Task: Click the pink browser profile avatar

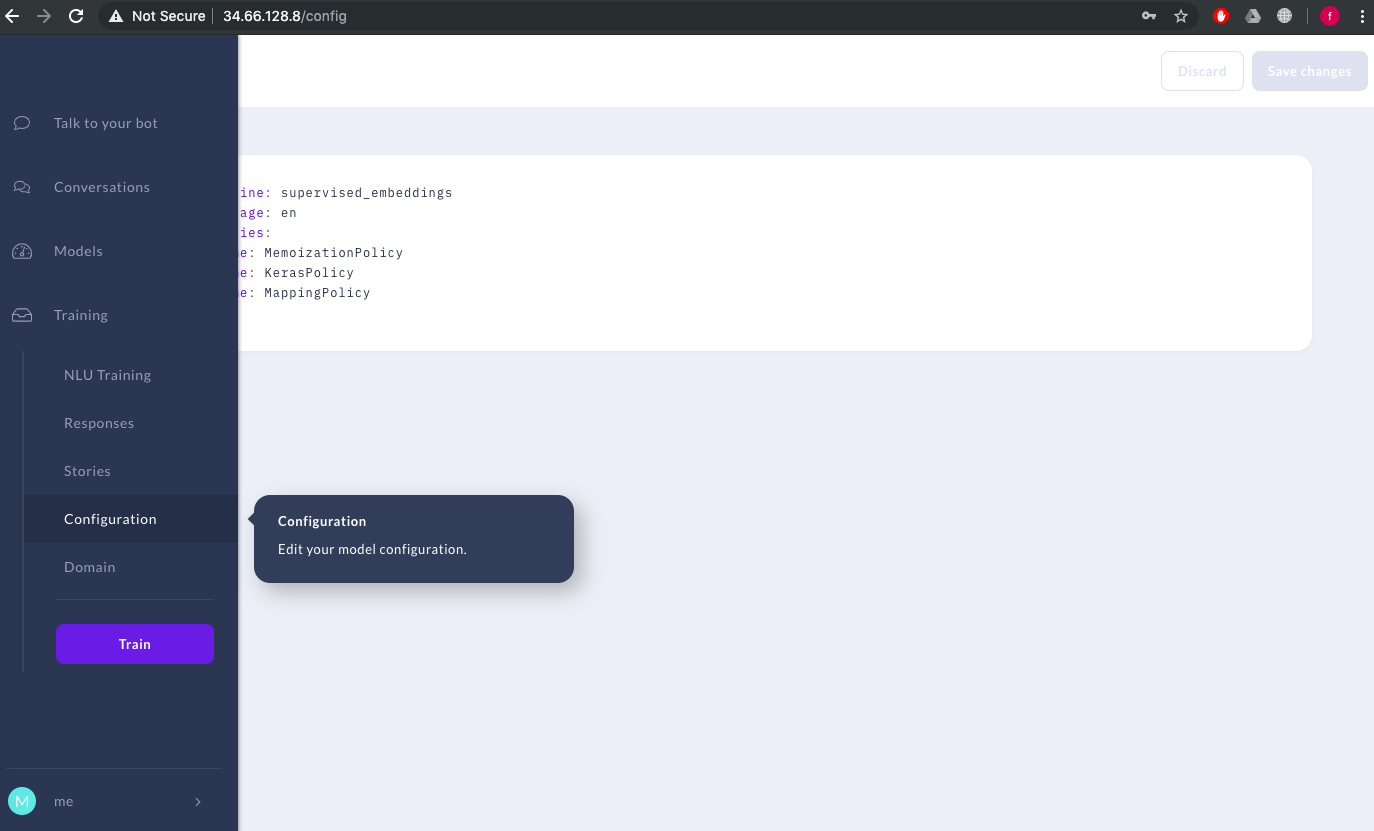Action: tap(1330, 16)
